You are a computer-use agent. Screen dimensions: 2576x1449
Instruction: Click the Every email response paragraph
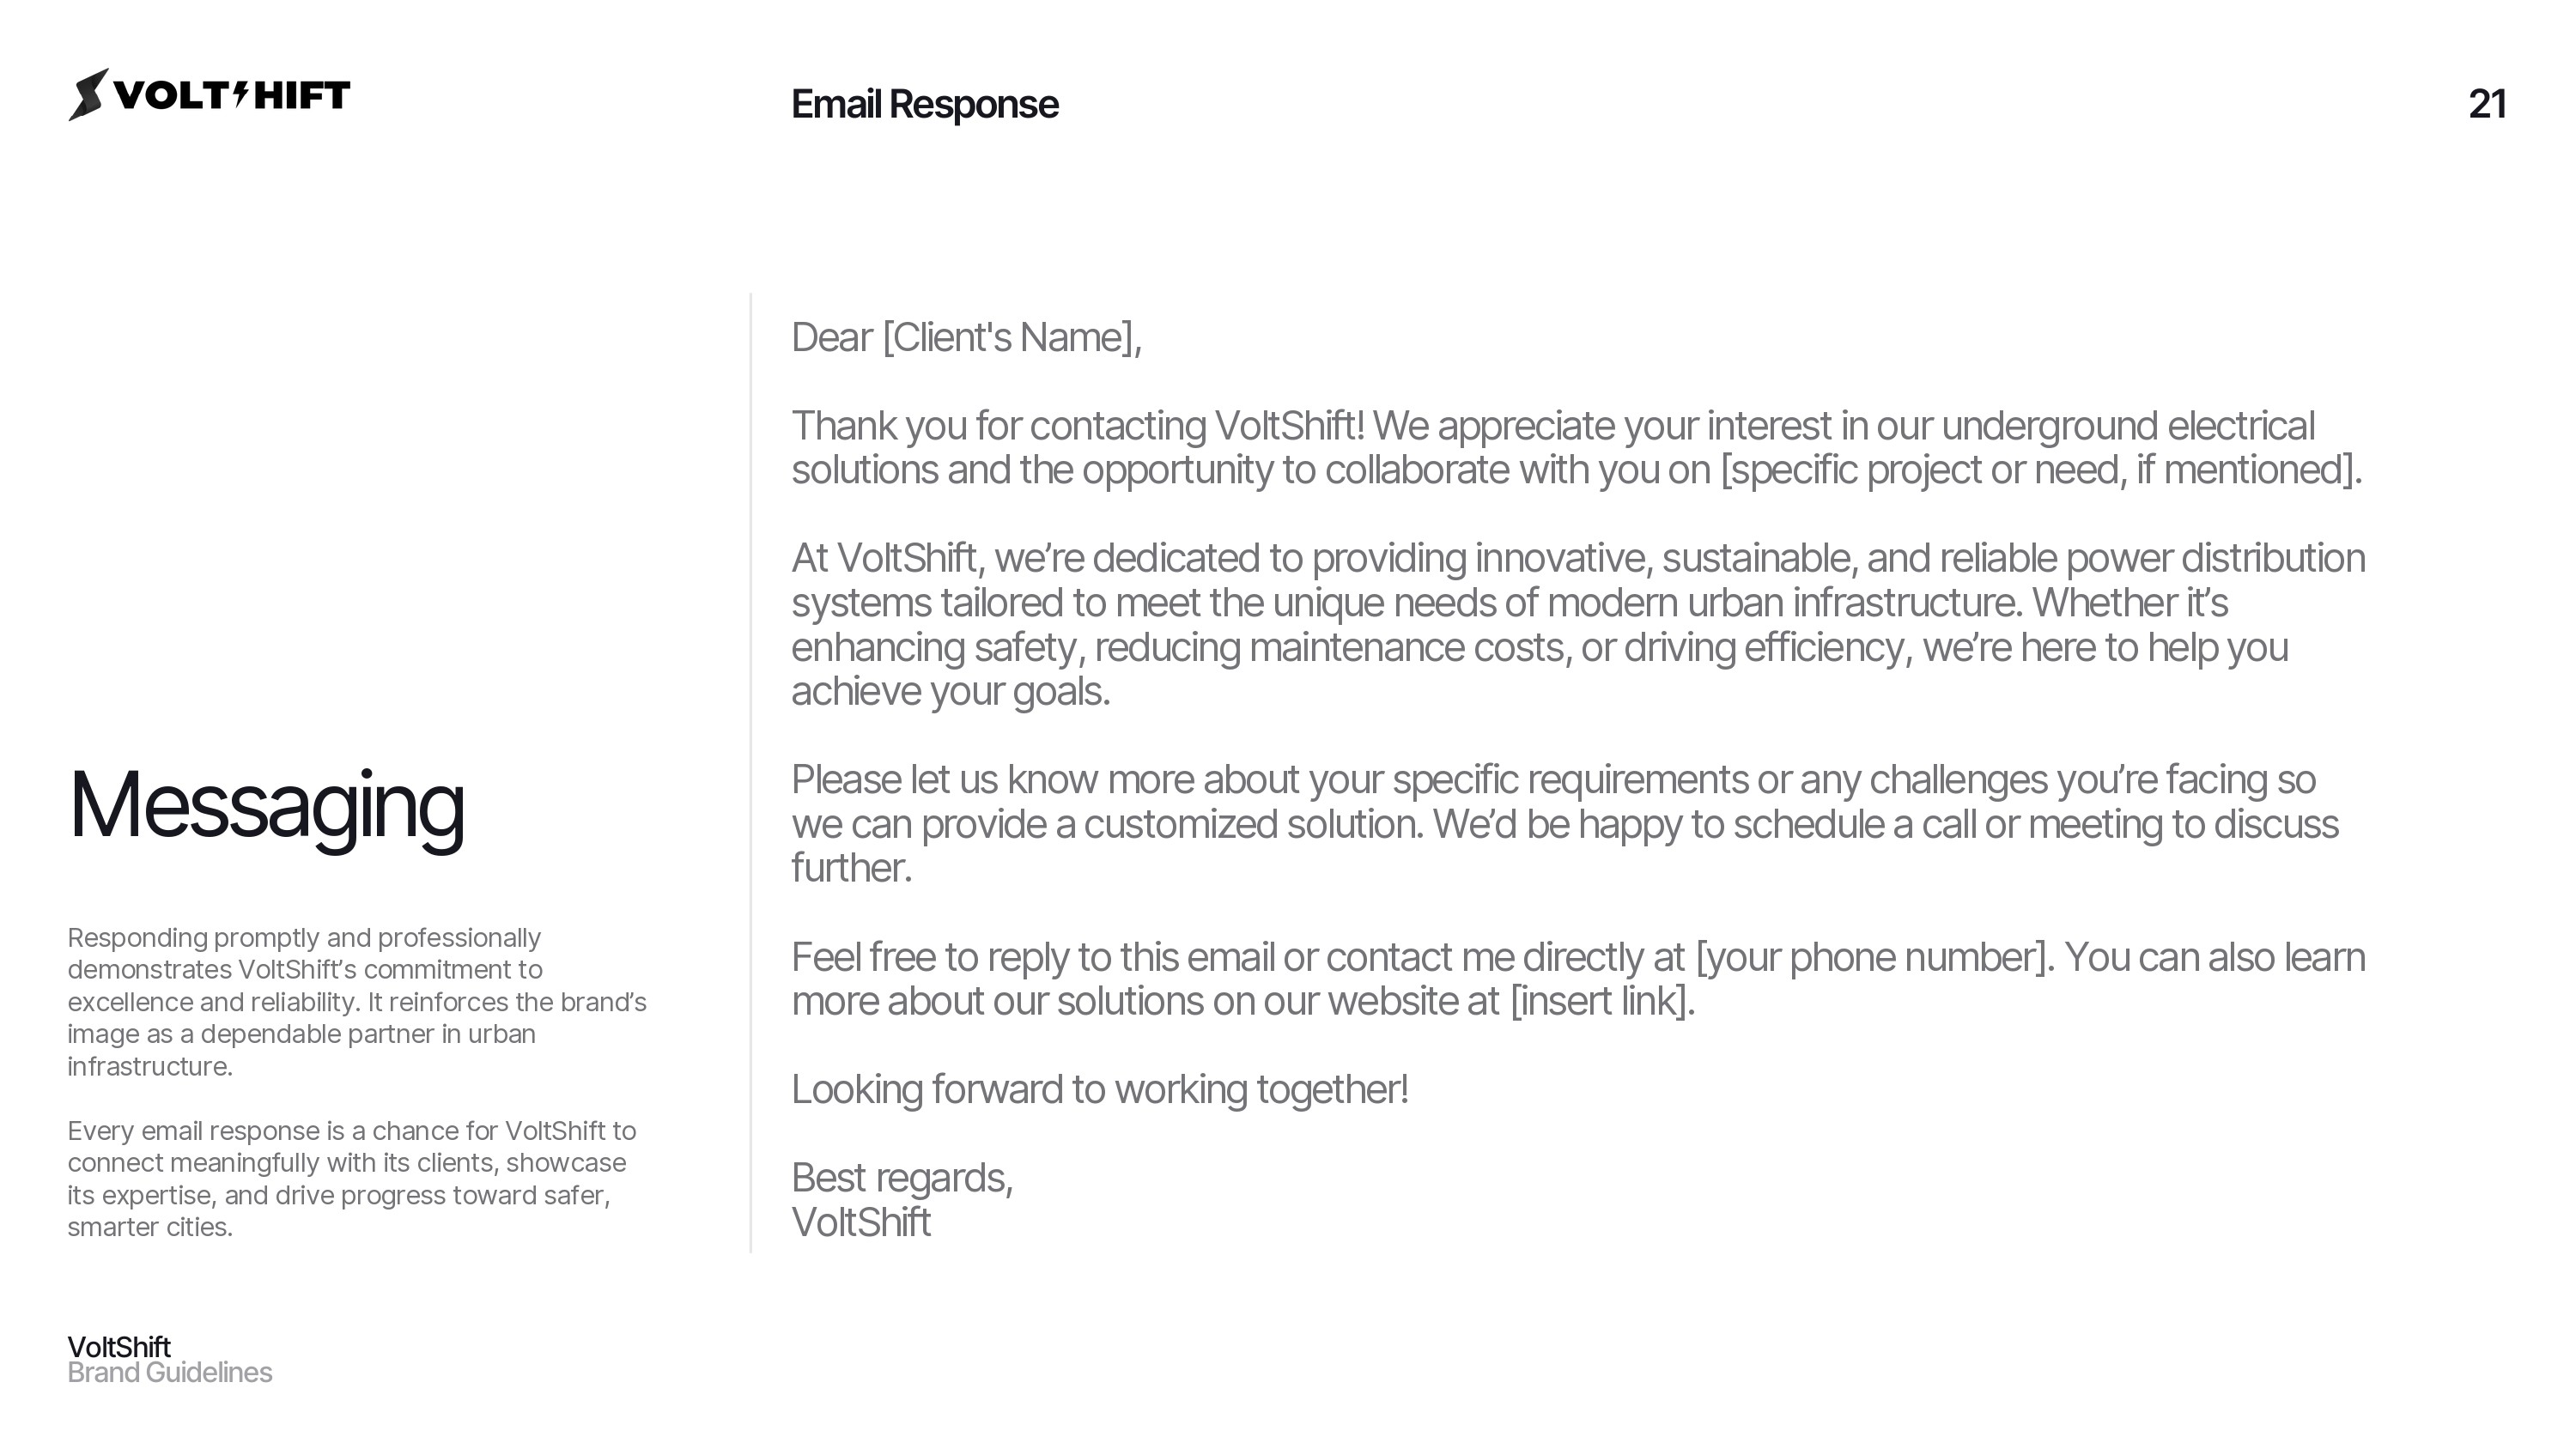coord(352,1179)
